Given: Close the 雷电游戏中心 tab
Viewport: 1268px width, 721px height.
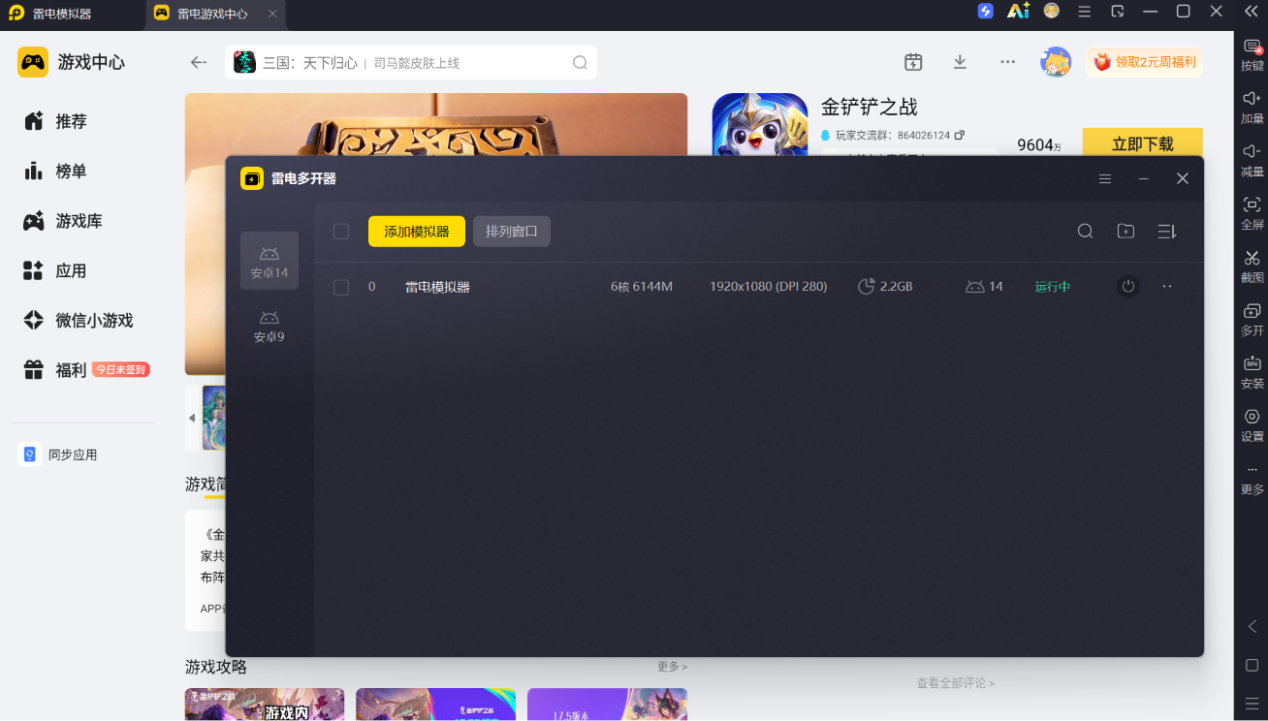Looking at the screenshot, I should (273, 14).
